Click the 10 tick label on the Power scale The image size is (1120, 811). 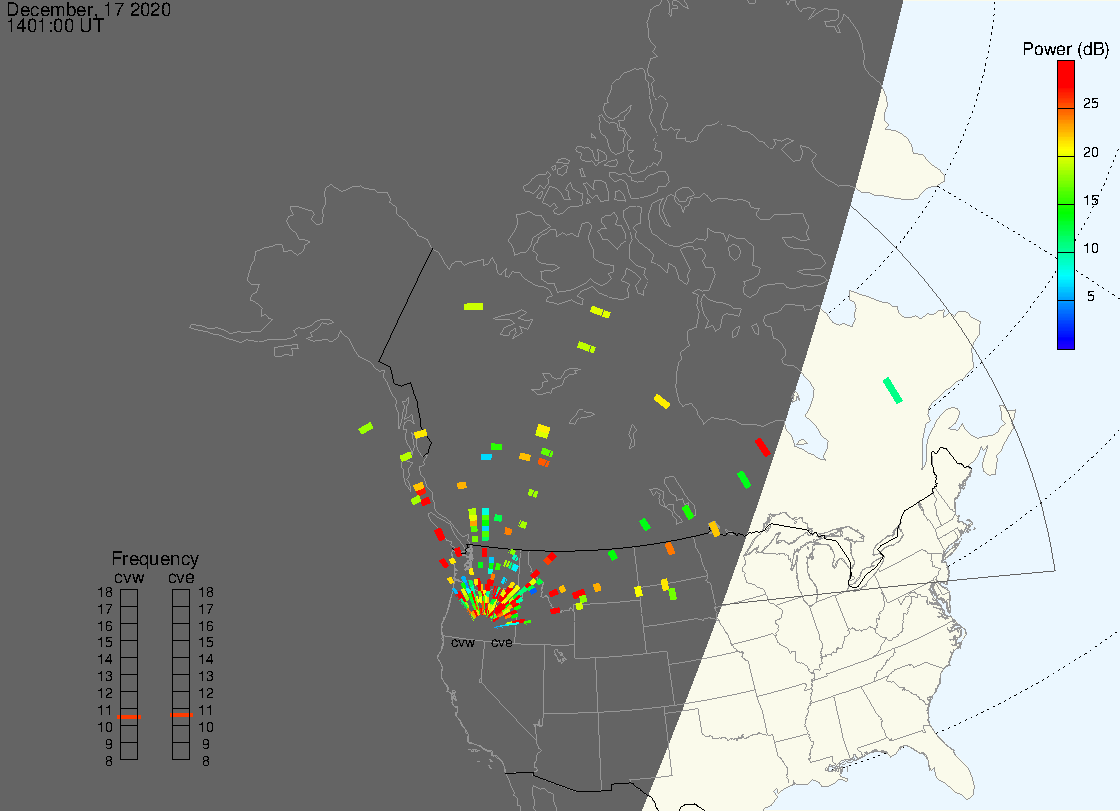1091,249
